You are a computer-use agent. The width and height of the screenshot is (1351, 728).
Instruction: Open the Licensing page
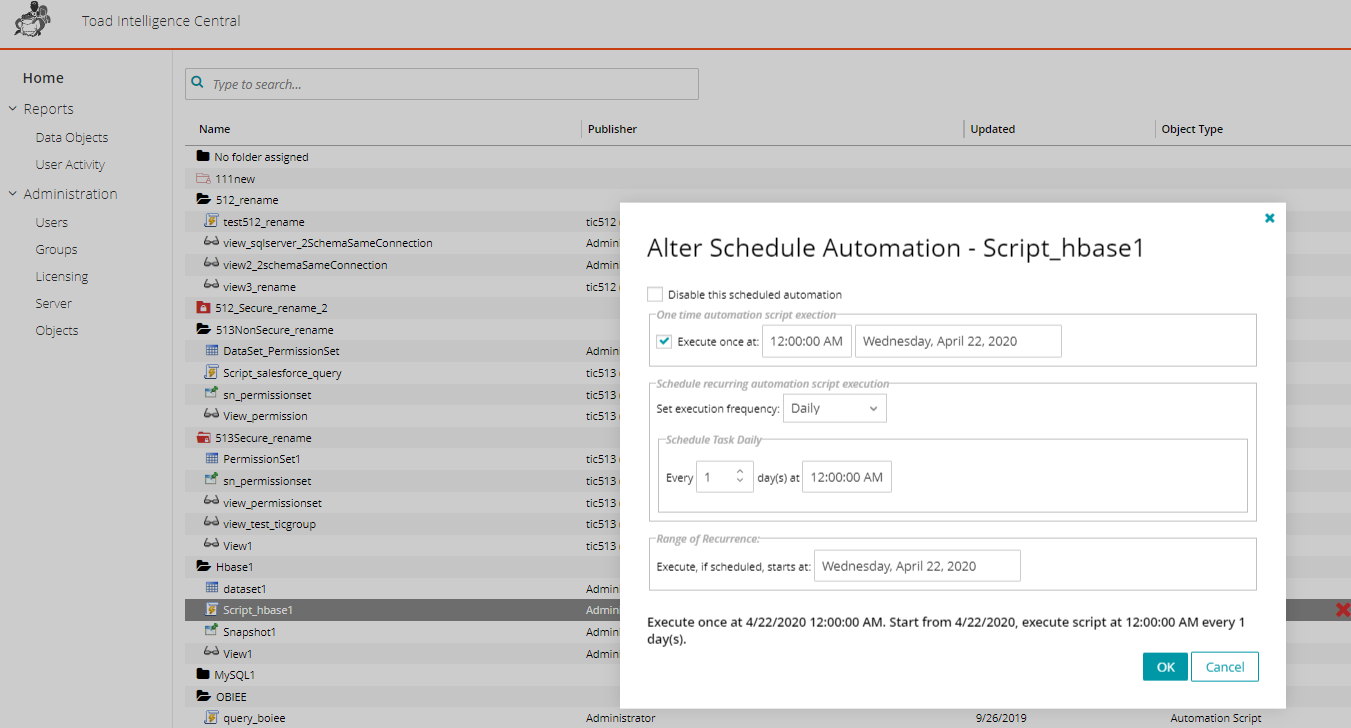[62, 277]
